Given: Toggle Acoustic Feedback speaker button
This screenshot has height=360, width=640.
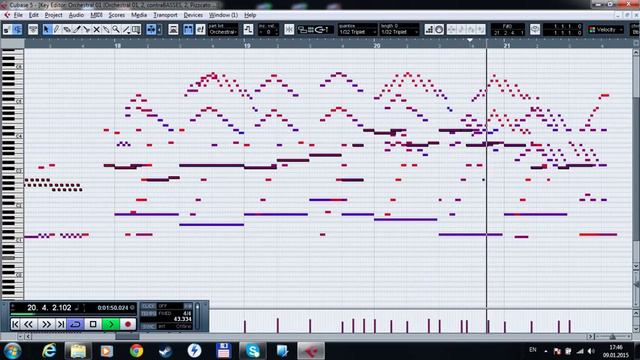Looking at the screenshot, I should point(18,30).
